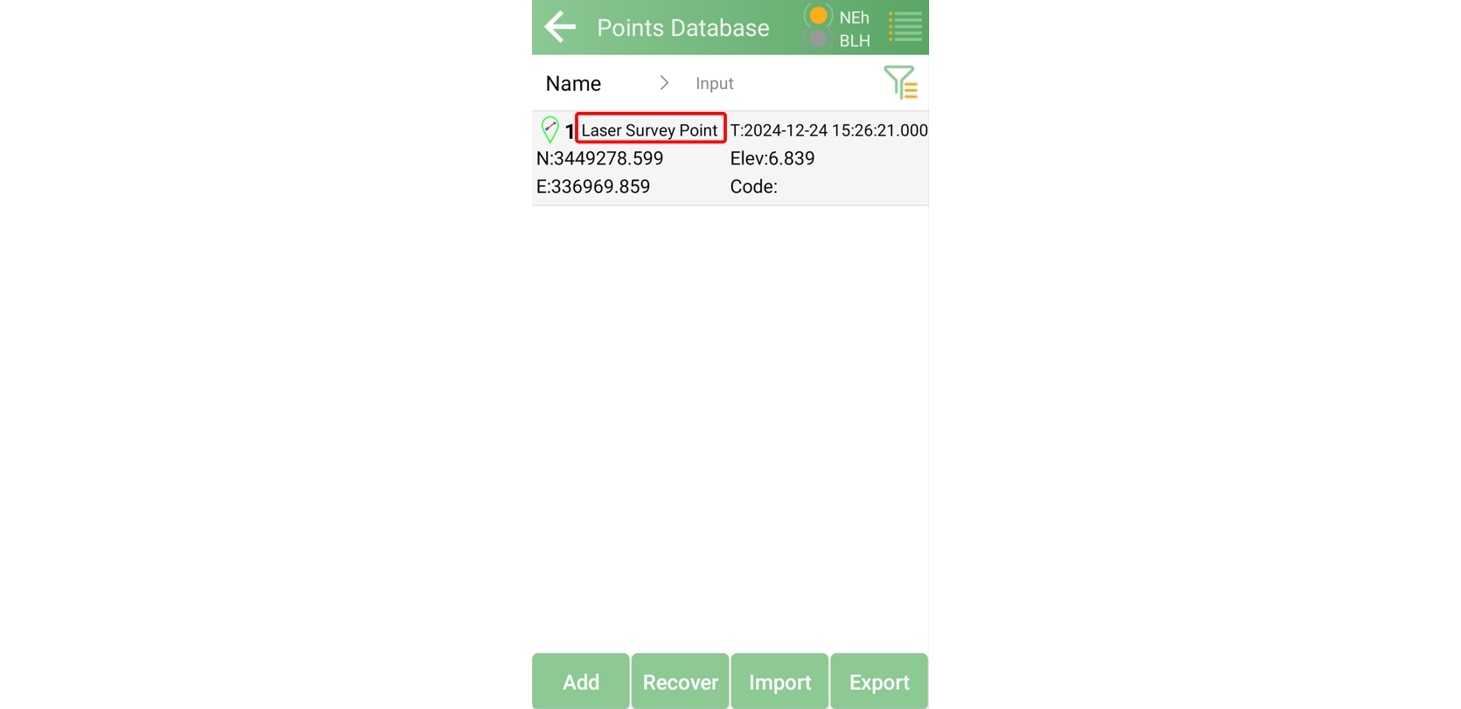Screen dimensions: 1461x709
Task: Click the NEh label text
Action: pyautogui.click(x=854, y=17)
